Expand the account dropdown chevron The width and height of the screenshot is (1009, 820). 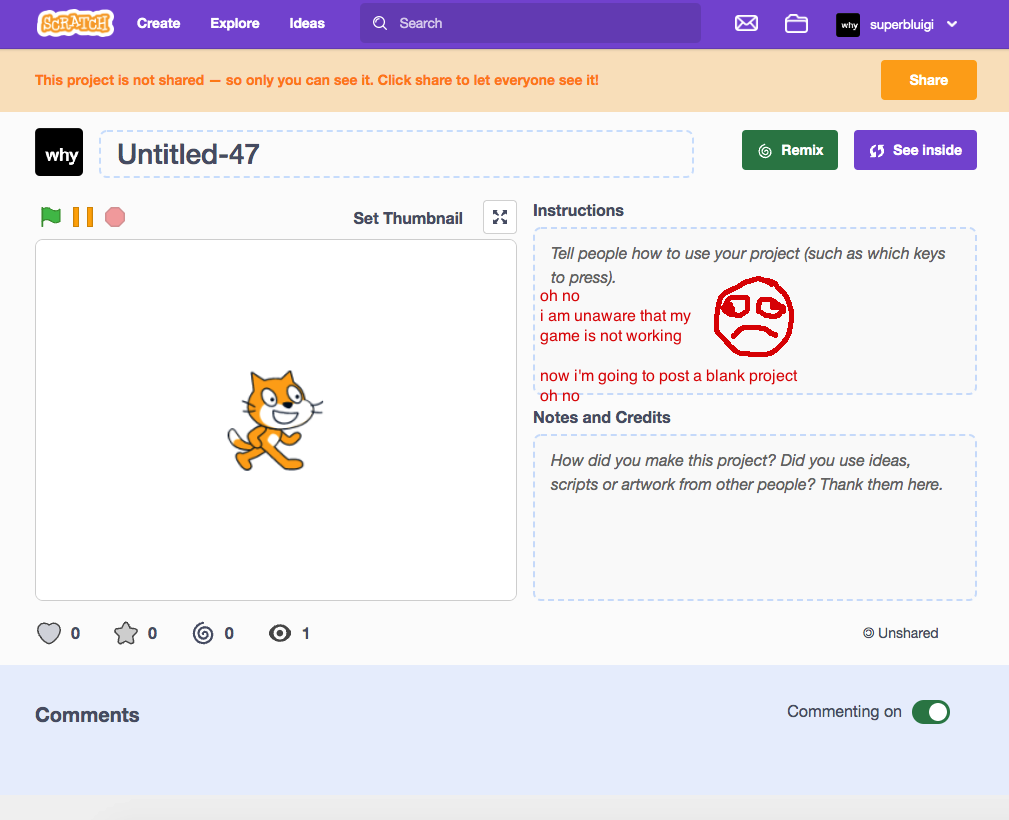[952, 24]
